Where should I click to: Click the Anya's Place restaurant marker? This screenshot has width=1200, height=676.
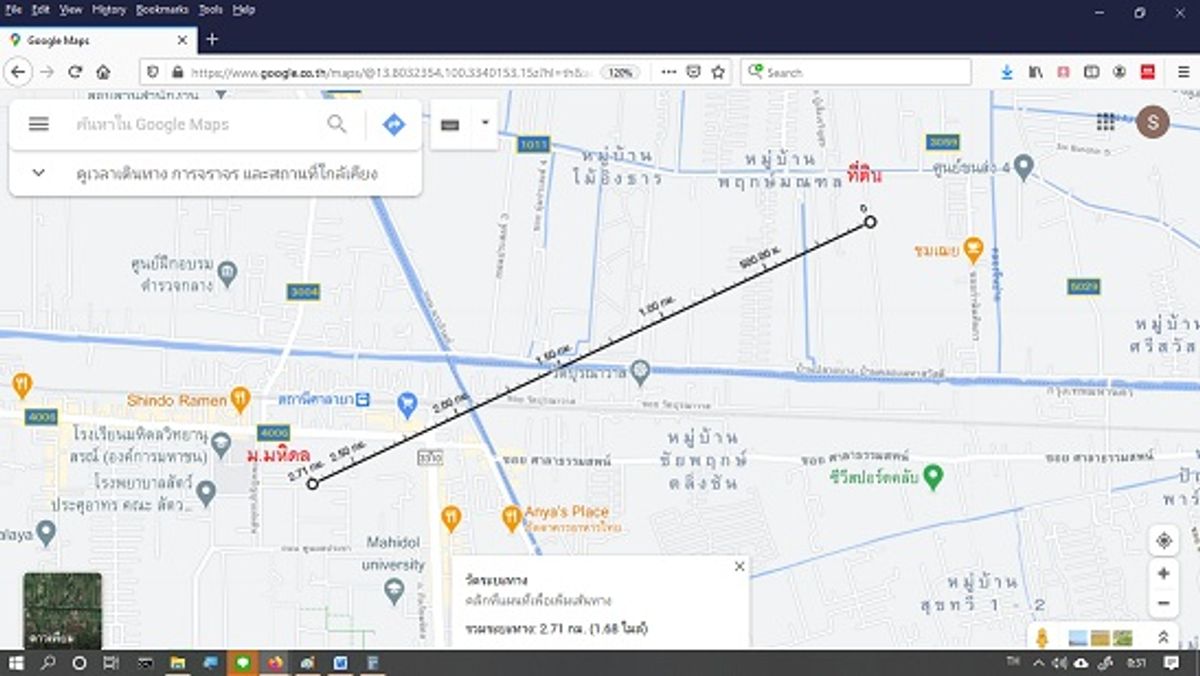point(510,517)
